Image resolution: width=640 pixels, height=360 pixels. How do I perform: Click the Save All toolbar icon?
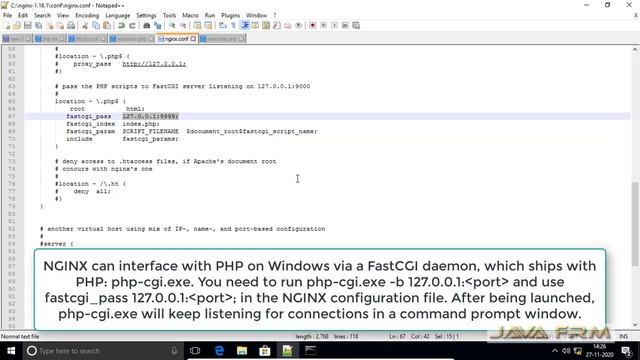[38, 25]
